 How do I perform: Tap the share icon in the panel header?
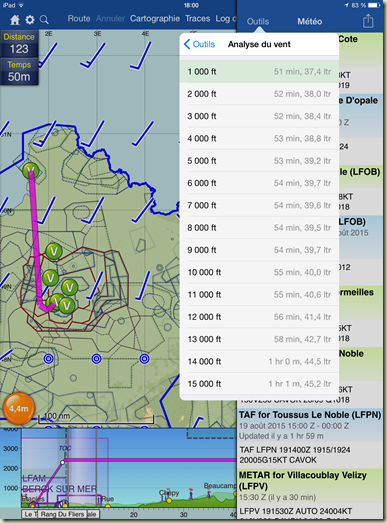[x=368, y=21]
